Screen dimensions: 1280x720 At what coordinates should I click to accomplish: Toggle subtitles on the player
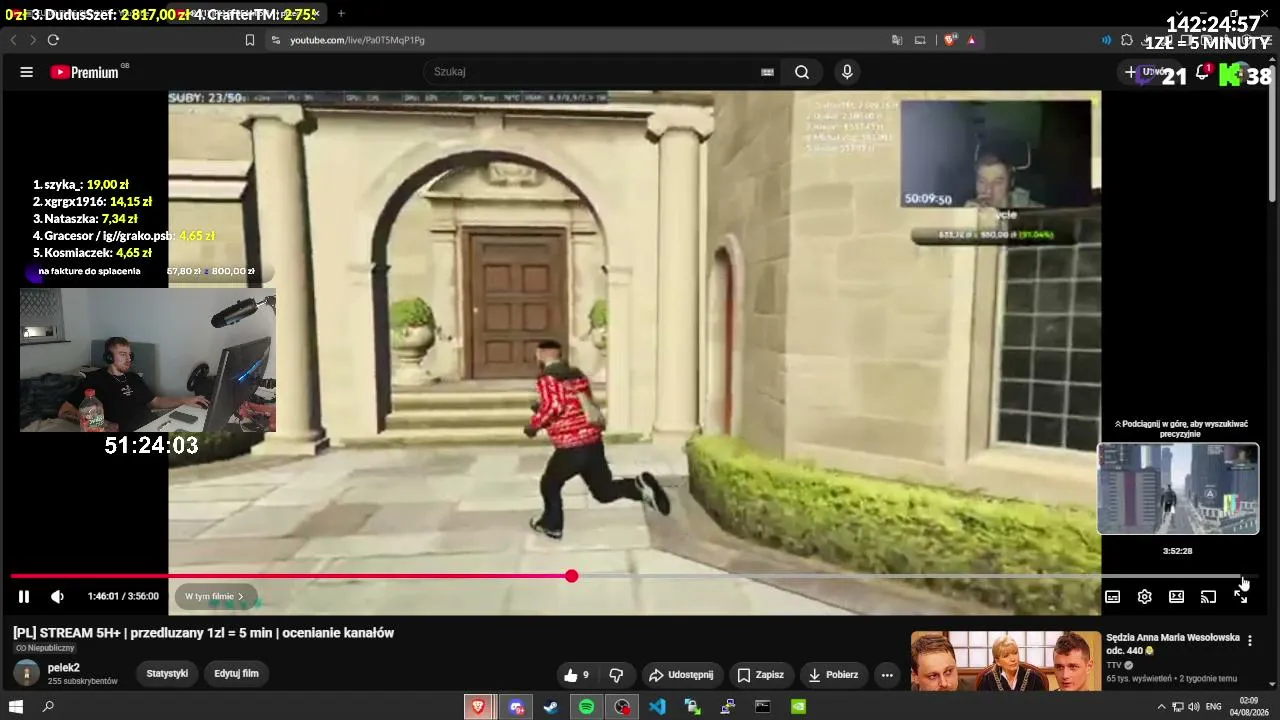(1112, 596)
